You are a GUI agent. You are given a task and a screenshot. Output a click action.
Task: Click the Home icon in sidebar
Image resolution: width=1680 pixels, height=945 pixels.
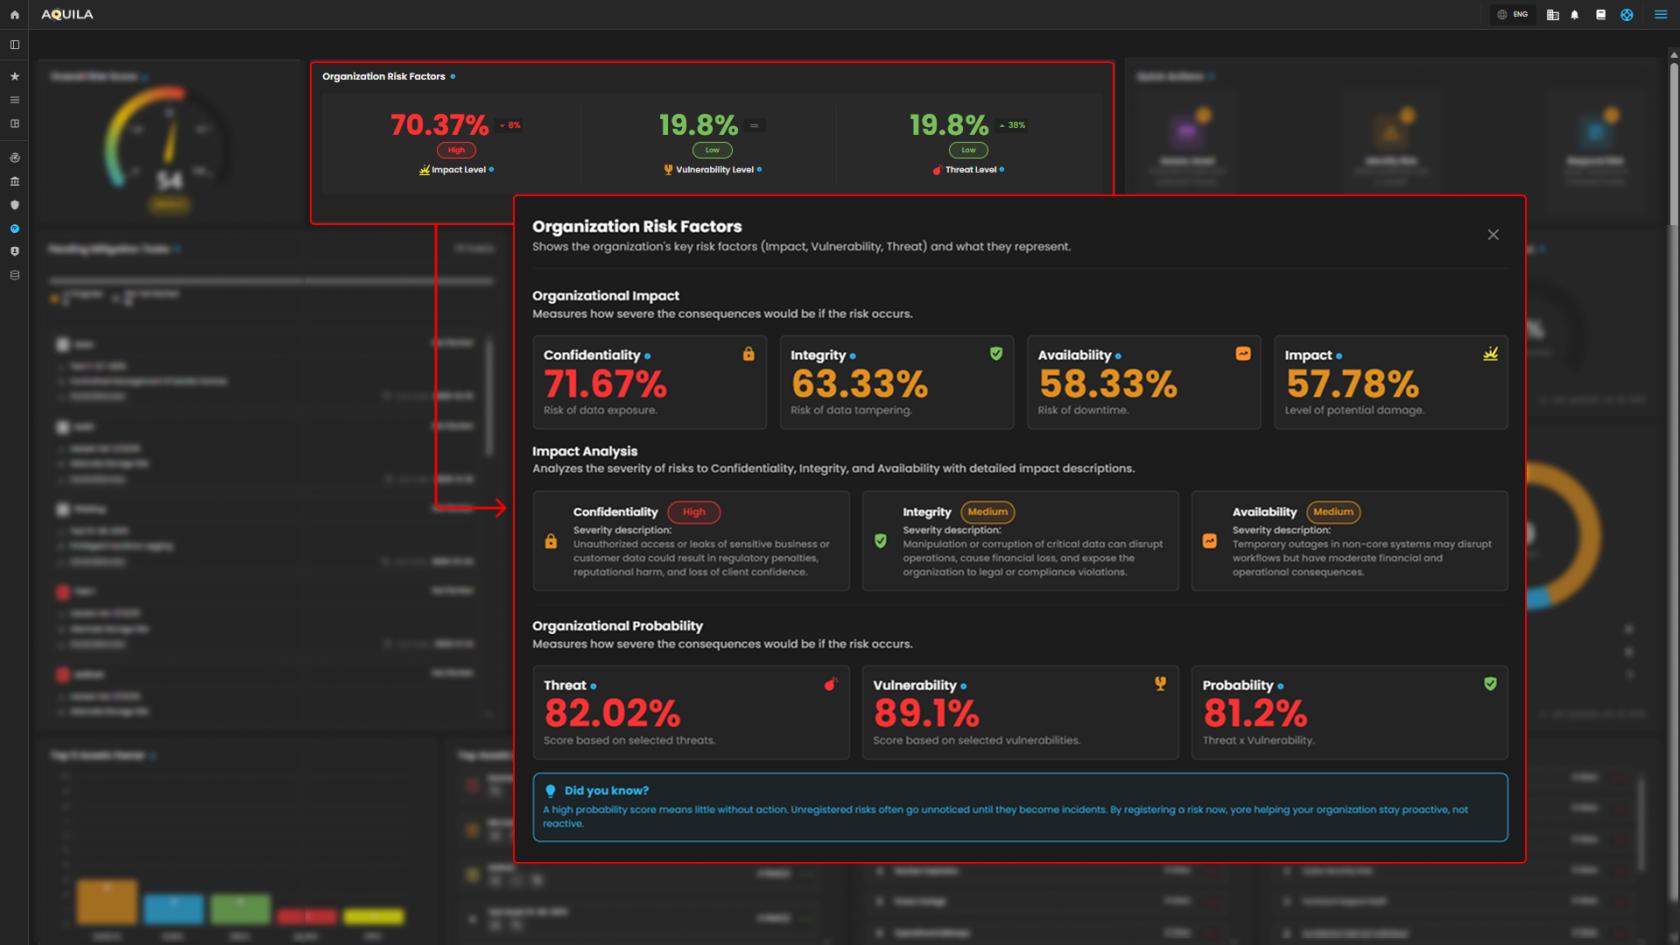14,15
